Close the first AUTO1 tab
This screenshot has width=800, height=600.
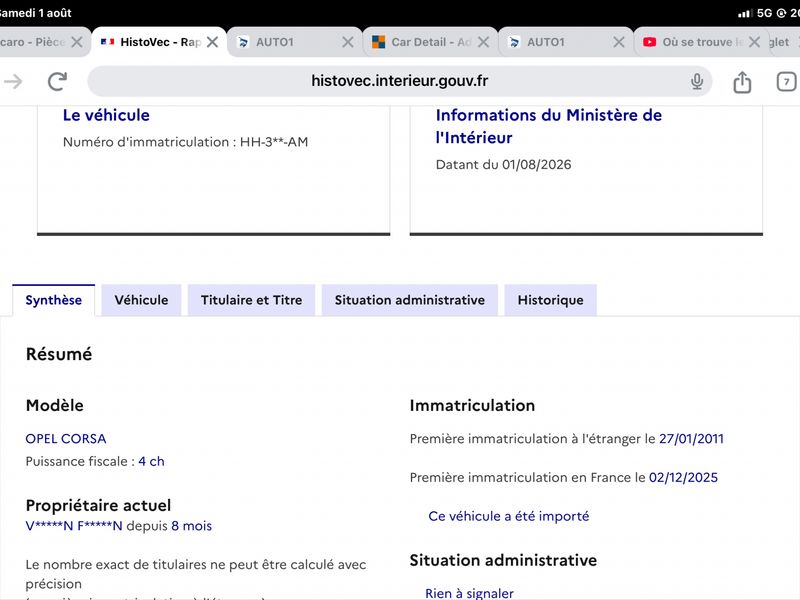click(348, 42)
